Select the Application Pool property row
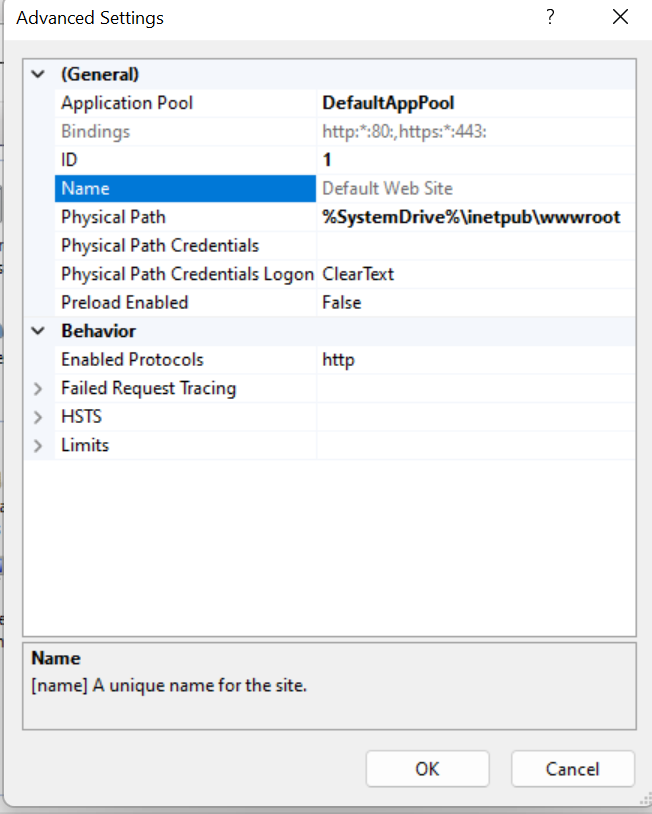The height and width of the screenshot is (814, 652). click(x=127, y=103)
